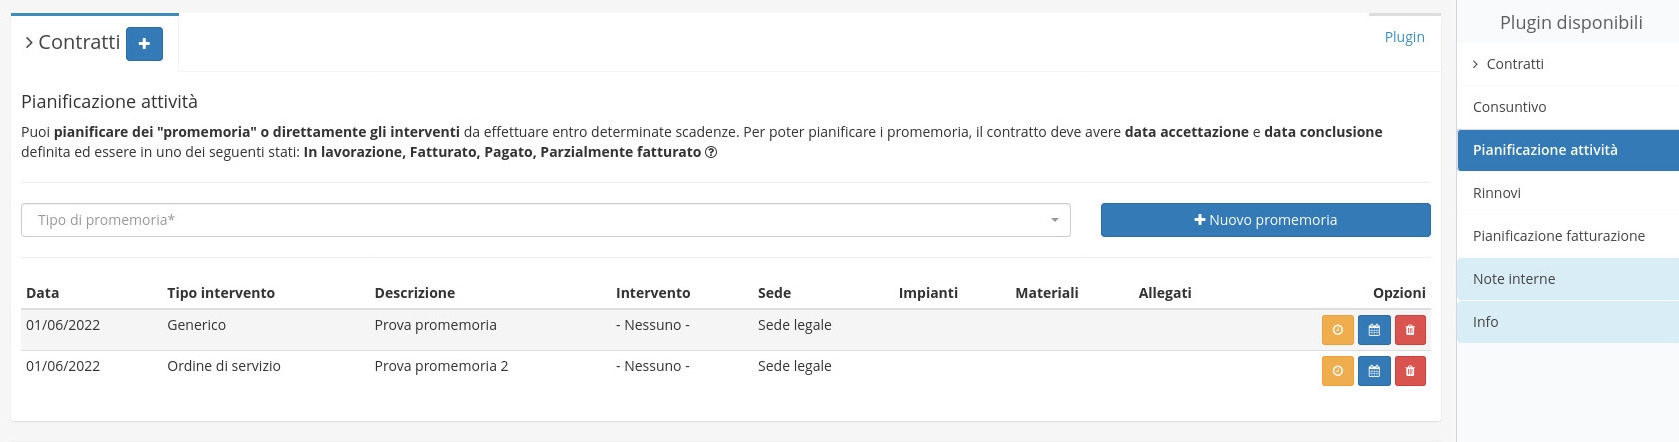Click the blue plus button beside Contratti
This screenshot has width=1679, height=442.
pyautogui.click(x=144, y=43)
